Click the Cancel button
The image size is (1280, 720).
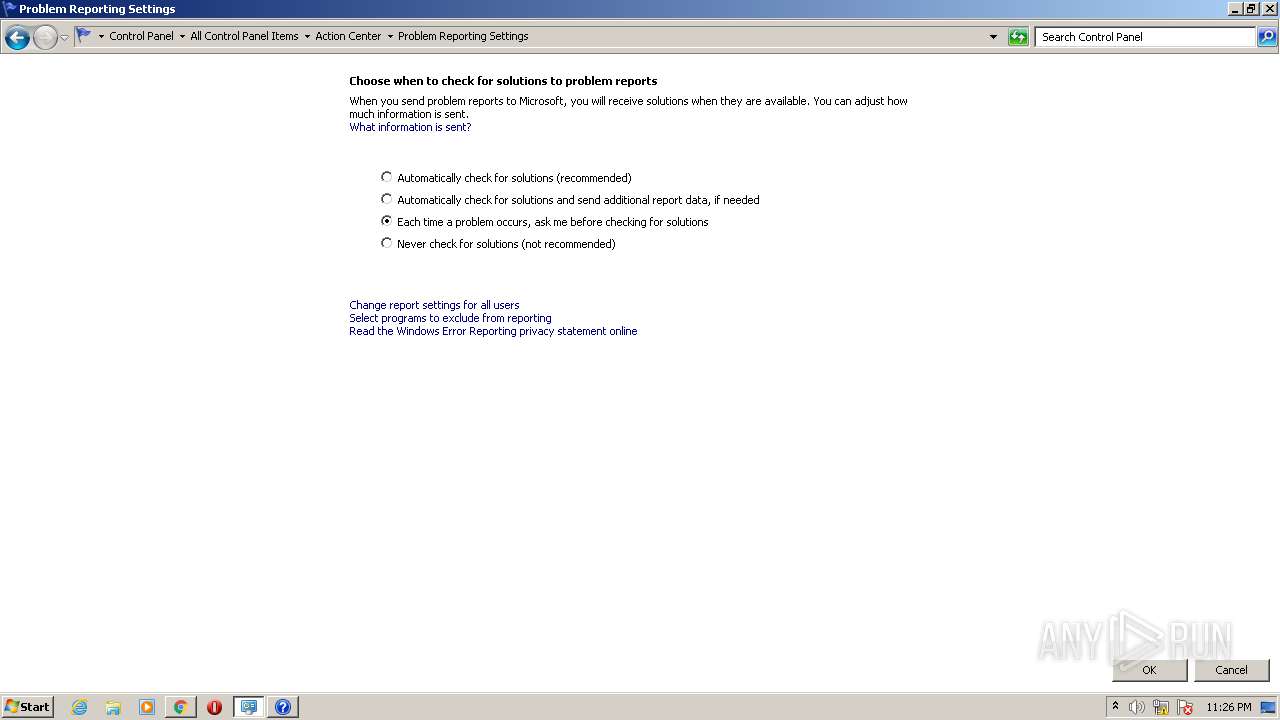point(1231,670)
